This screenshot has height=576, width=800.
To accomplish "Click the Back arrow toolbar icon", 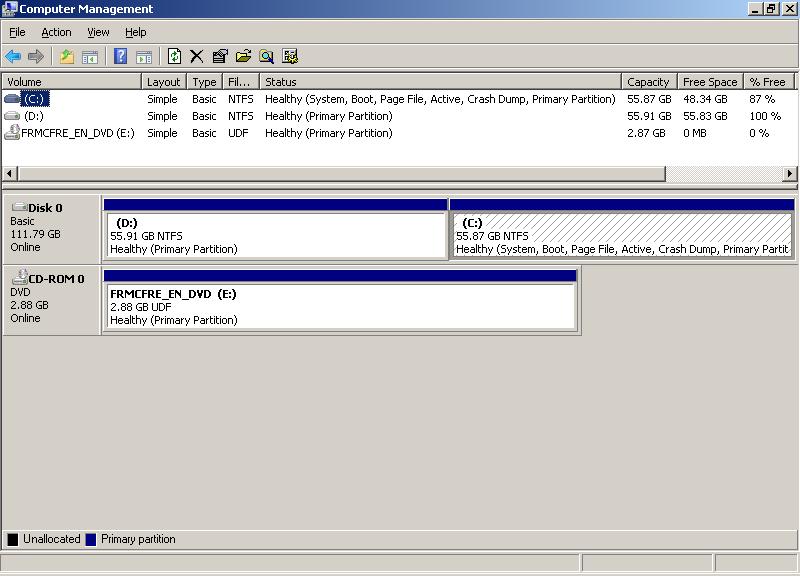I will 13,57.
